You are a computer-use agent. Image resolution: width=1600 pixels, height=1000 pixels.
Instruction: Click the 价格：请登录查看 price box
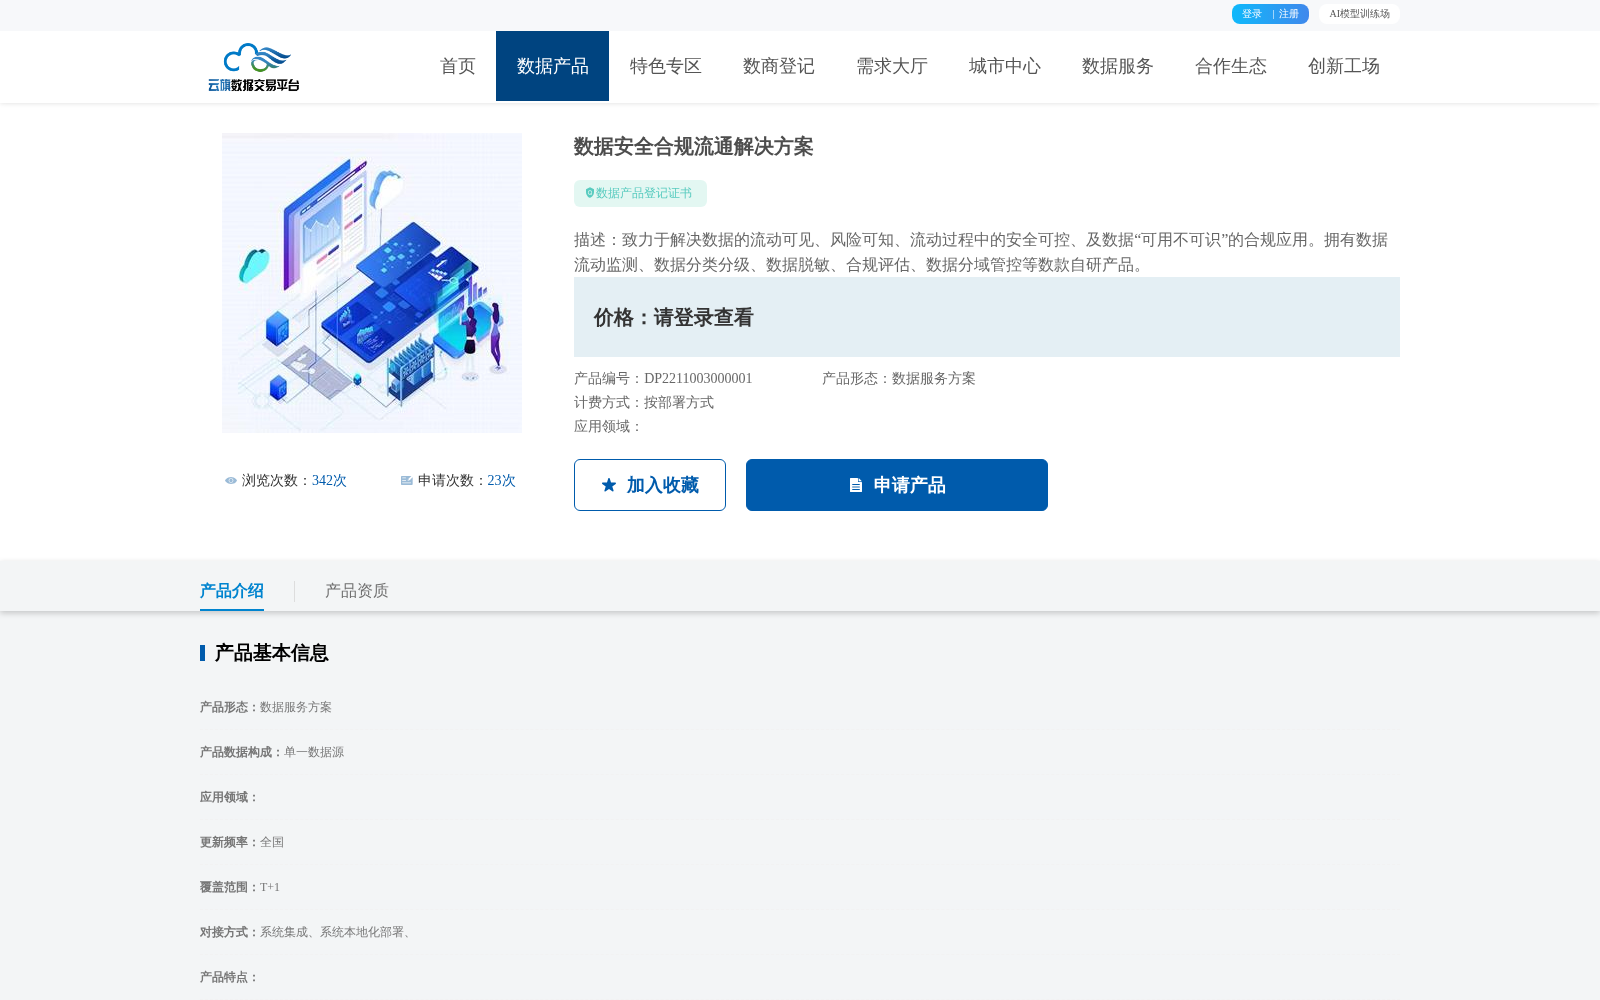pyautogui.click(x=987, y=317)
